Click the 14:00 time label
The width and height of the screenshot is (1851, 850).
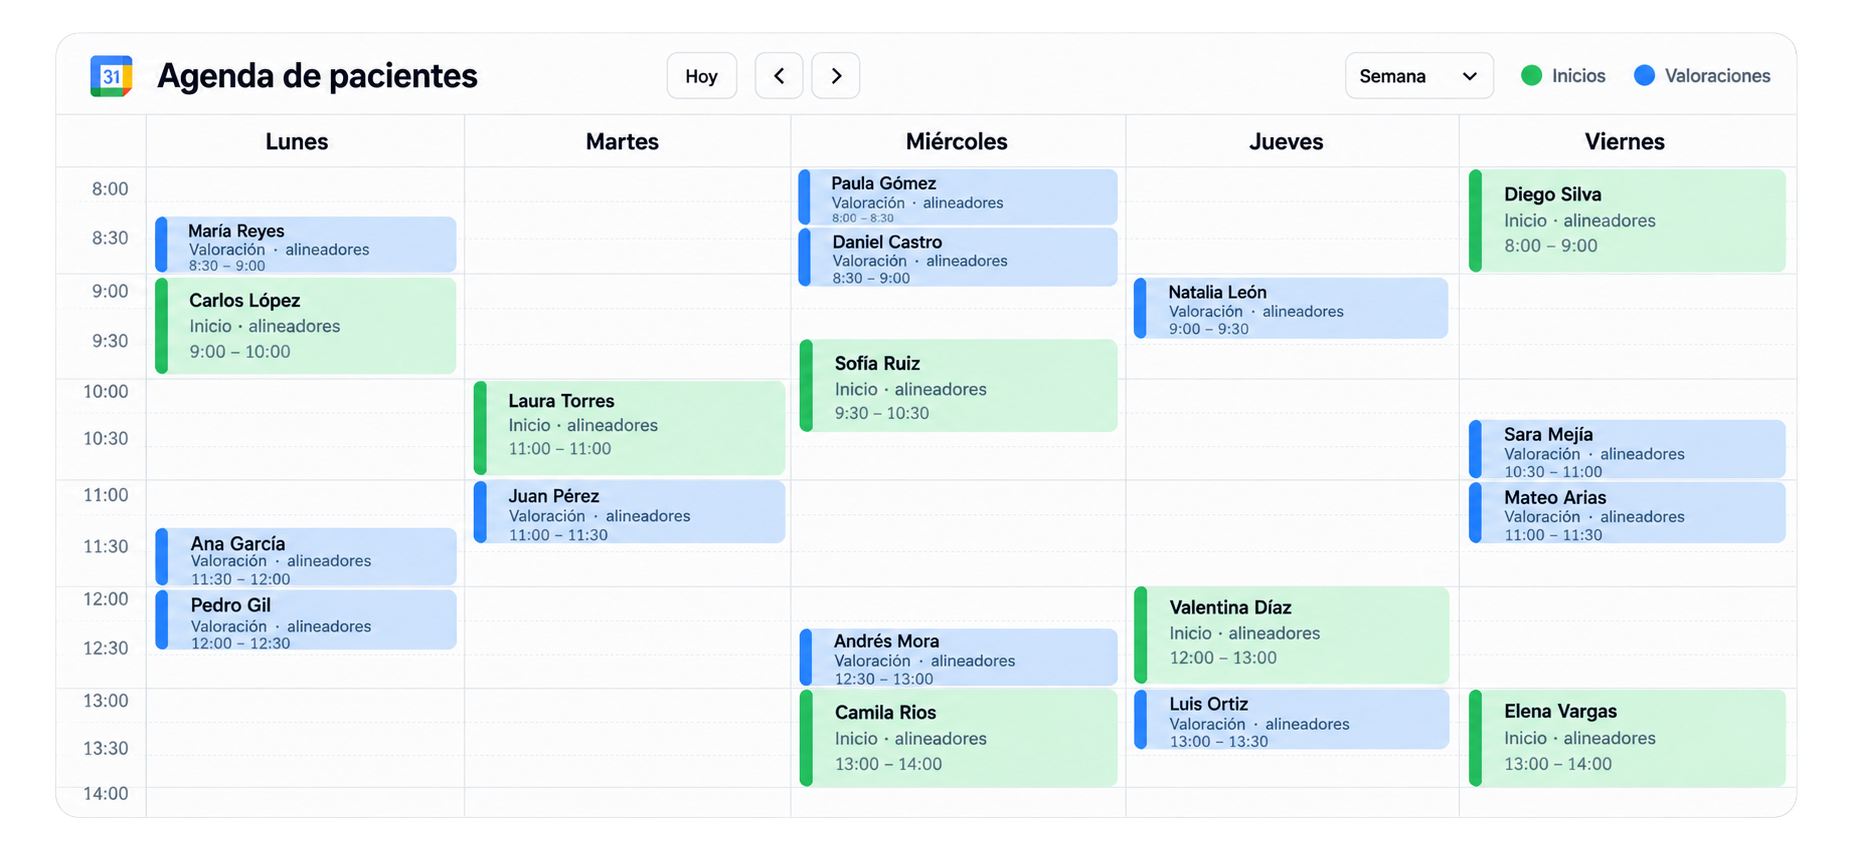click(x=105, y=794)
